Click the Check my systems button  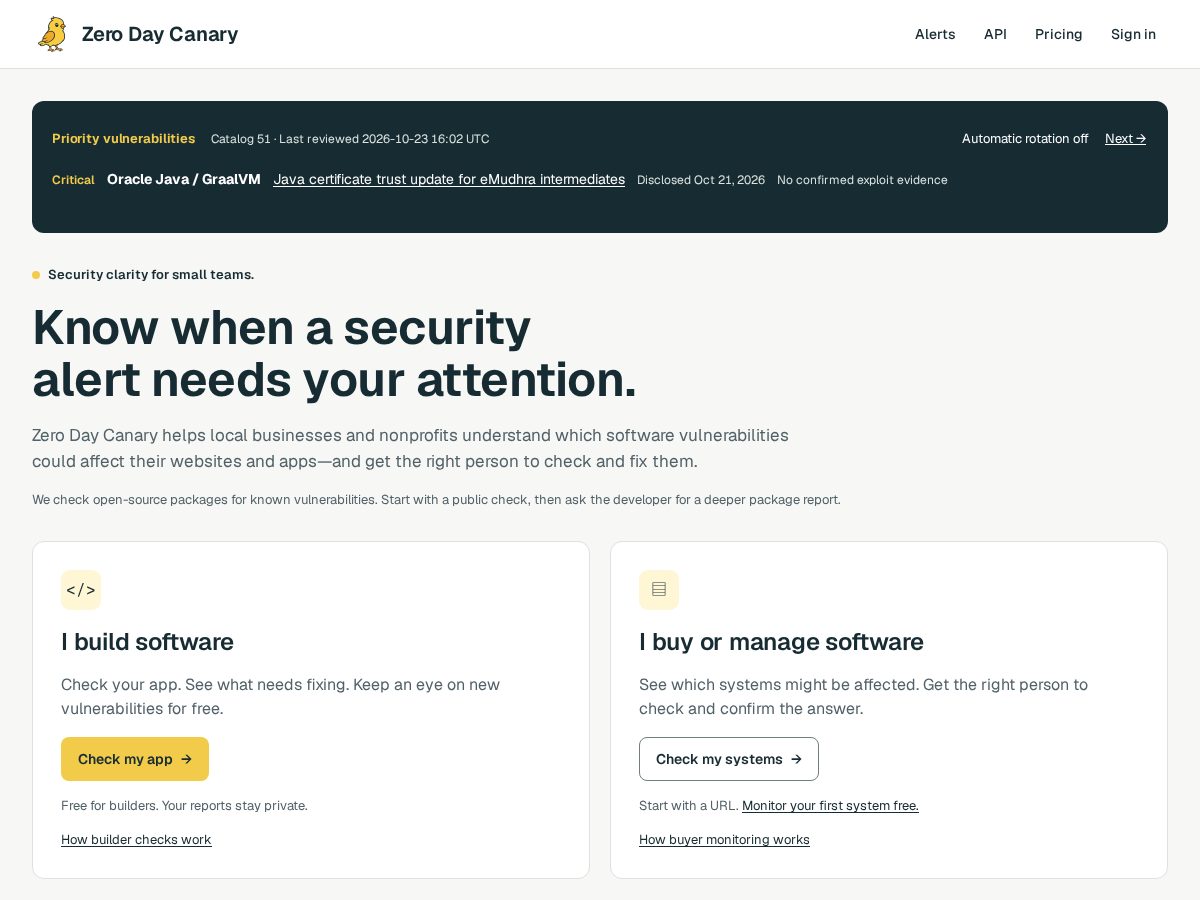pos(729,759)
